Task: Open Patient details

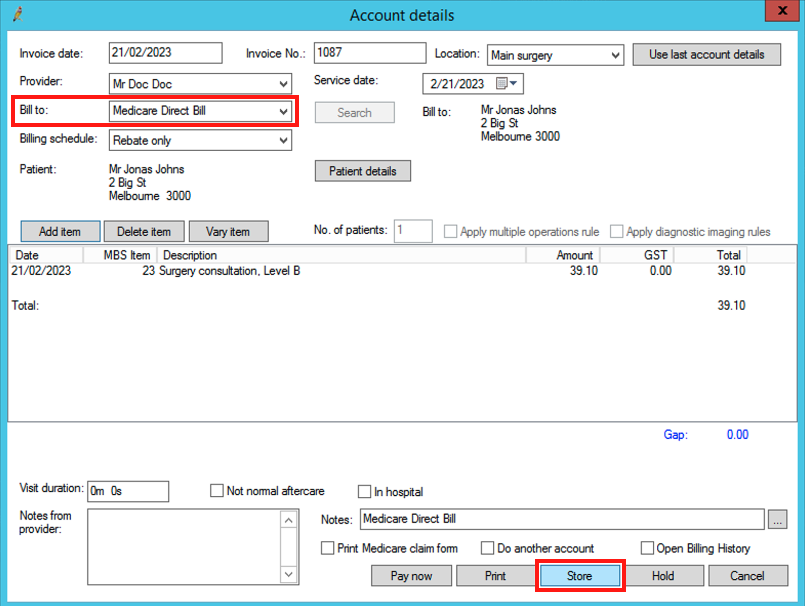Action: tap(362, 171)
